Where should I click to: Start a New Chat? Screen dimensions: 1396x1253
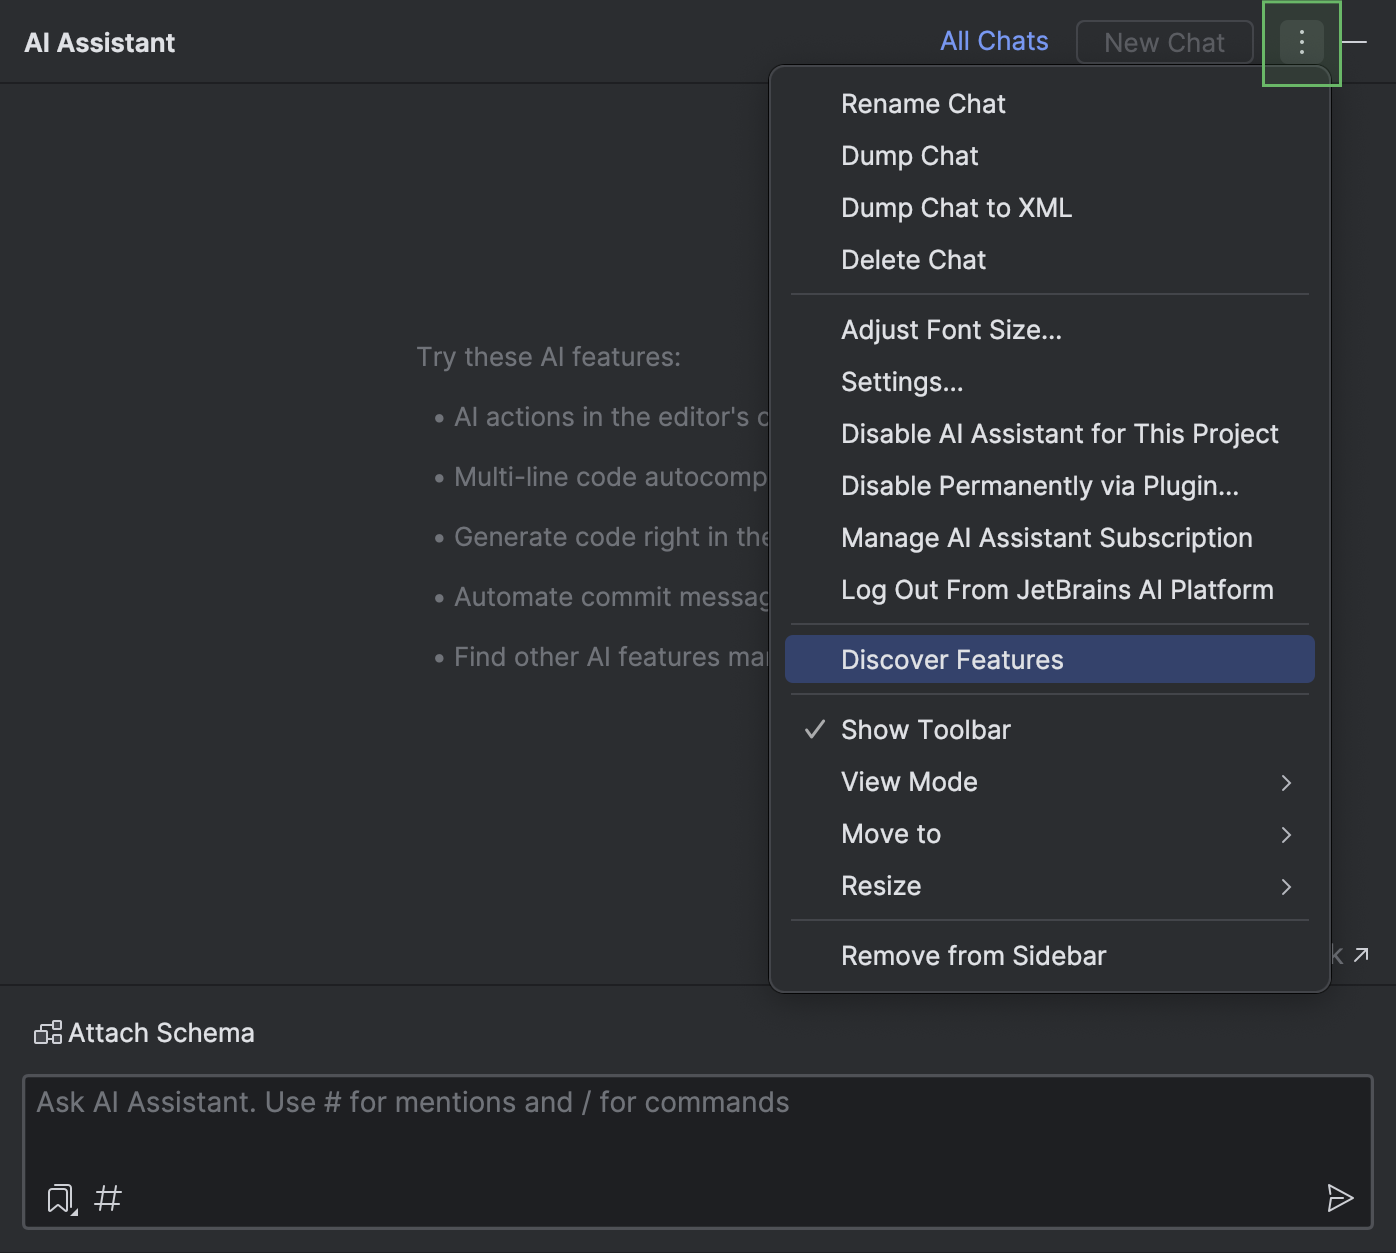[x=1164, y=42]
